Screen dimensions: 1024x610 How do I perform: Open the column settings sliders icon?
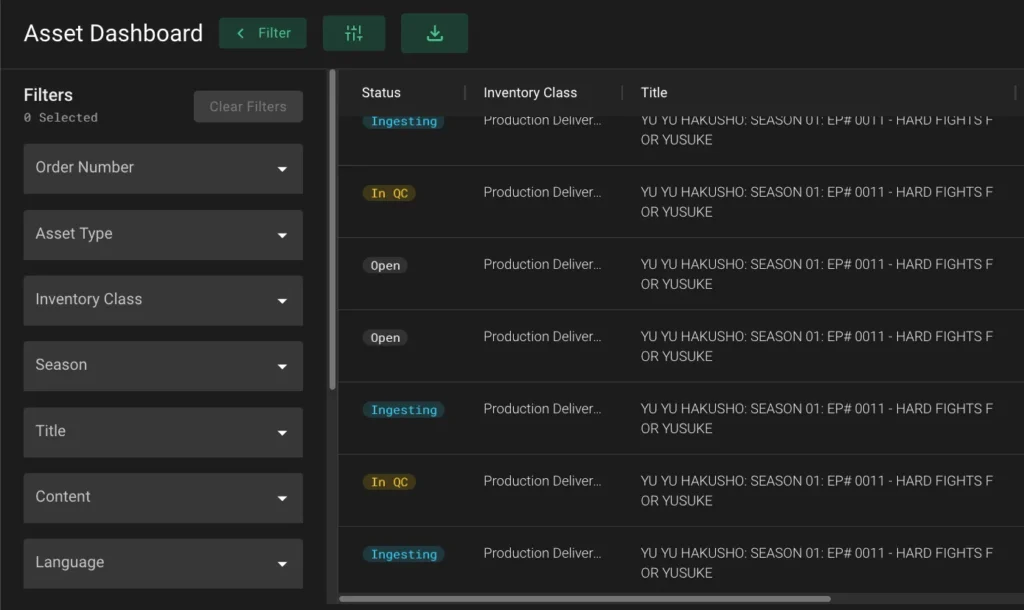pyautogui.click(x=354, y=33)
